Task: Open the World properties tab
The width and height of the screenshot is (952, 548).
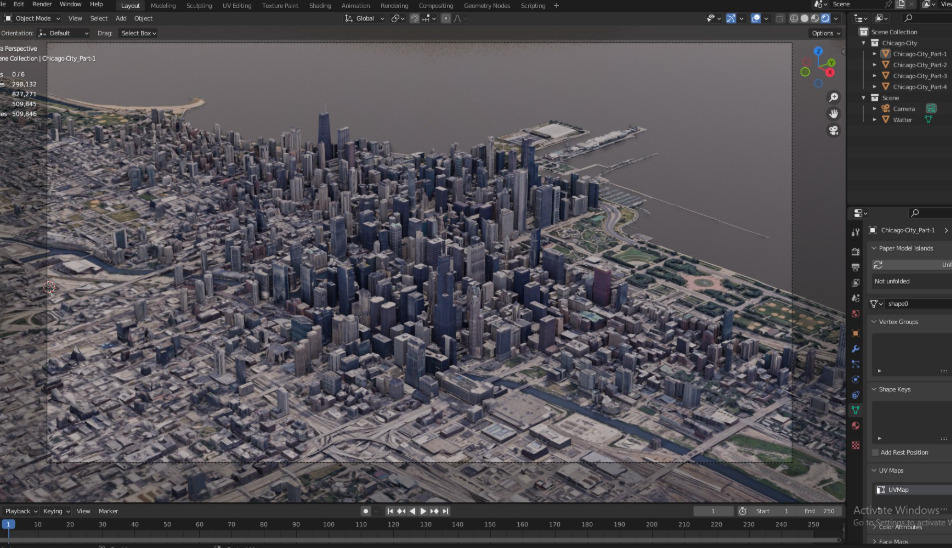Action: 855,314
